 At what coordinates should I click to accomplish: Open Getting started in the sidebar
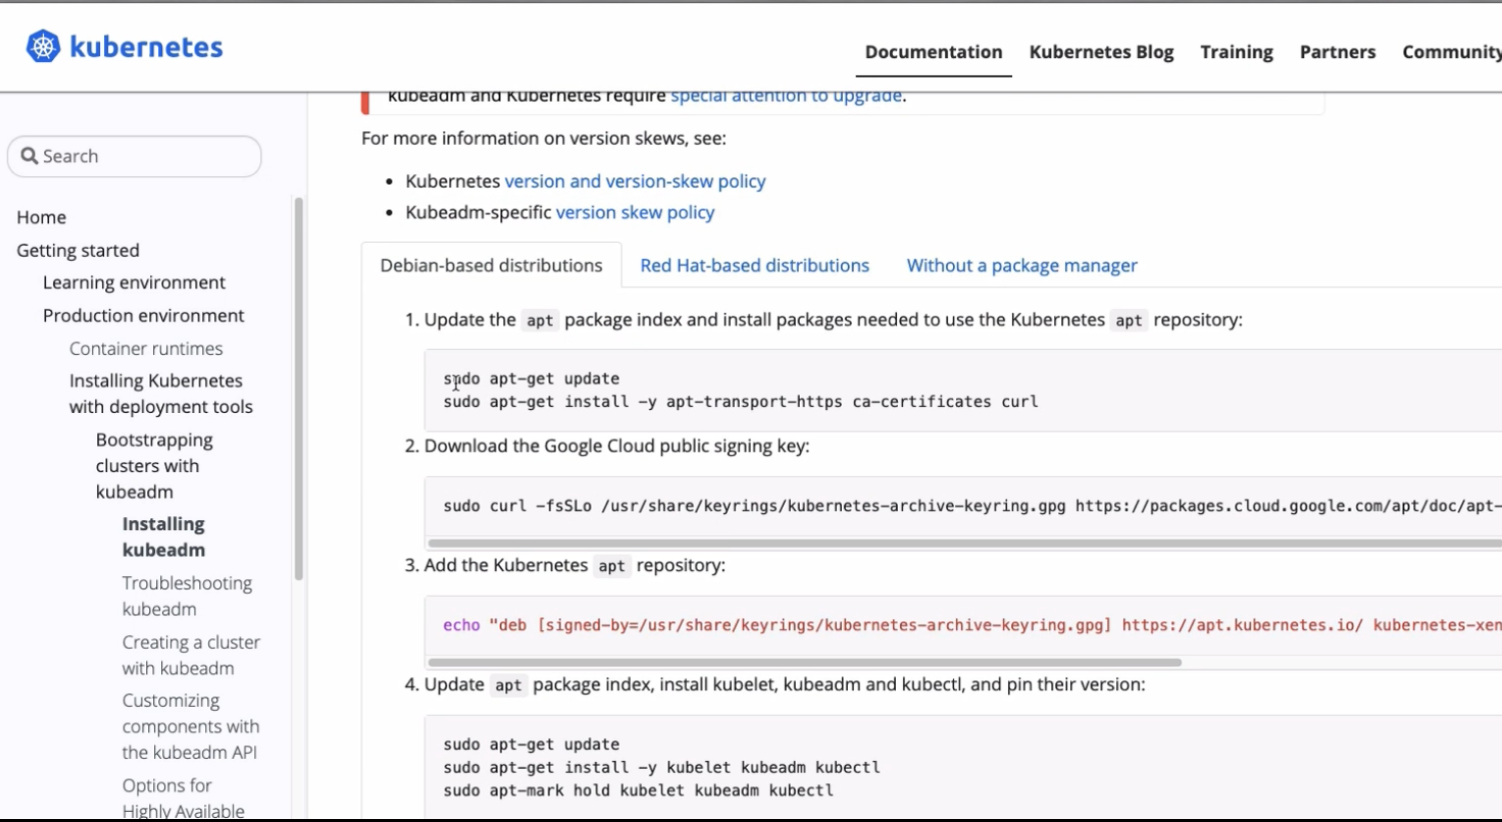(78, 250)
